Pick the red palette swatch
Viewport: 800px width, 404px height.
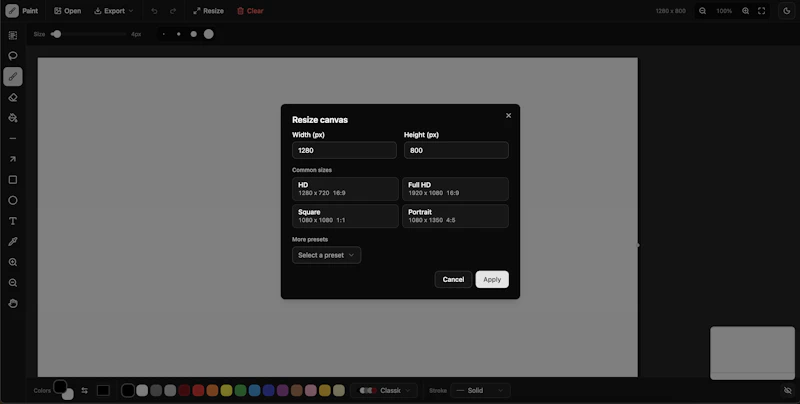click(x=198, y=390)
